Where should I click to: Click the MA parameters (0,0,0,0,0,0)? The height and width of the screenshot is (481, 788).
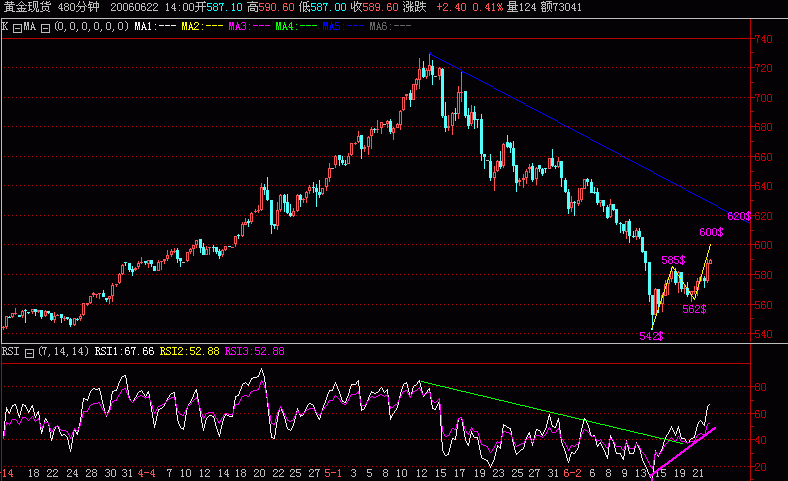92,24
